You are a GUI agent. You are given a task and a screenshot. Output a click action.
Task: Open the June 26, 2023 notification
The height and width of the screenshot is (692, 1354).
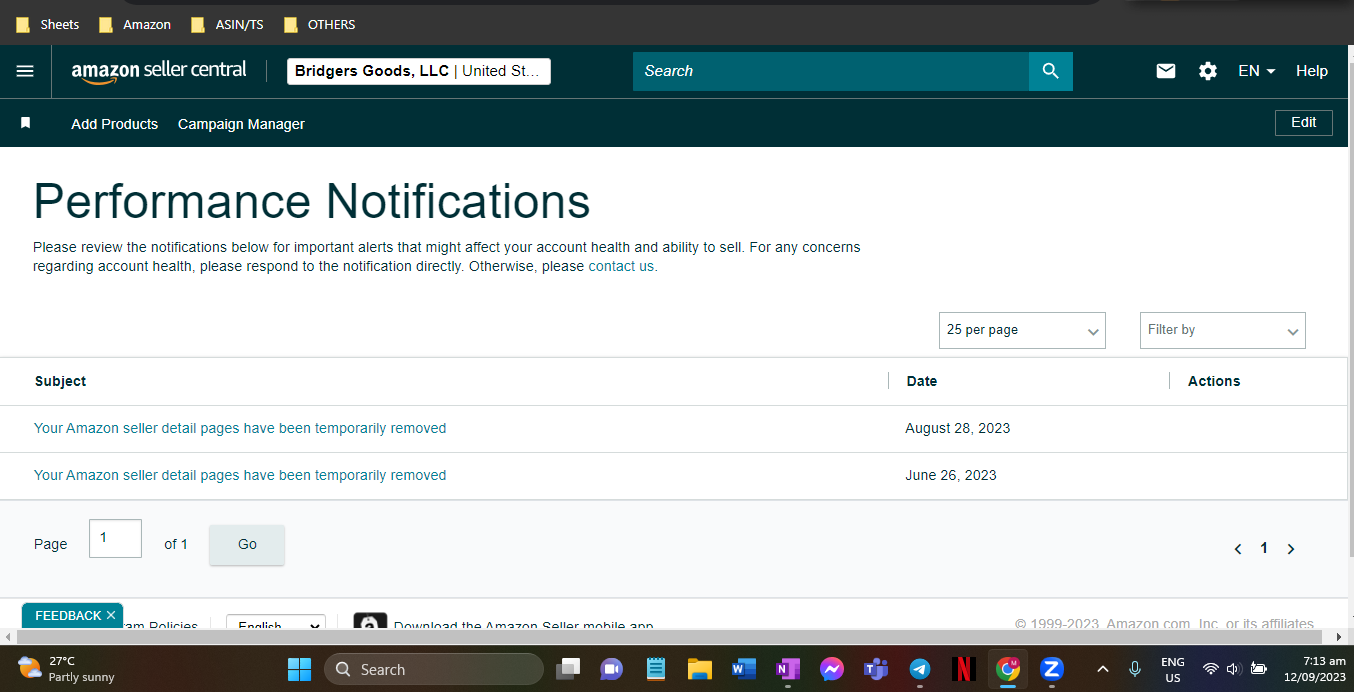click(x=240, y=475)
